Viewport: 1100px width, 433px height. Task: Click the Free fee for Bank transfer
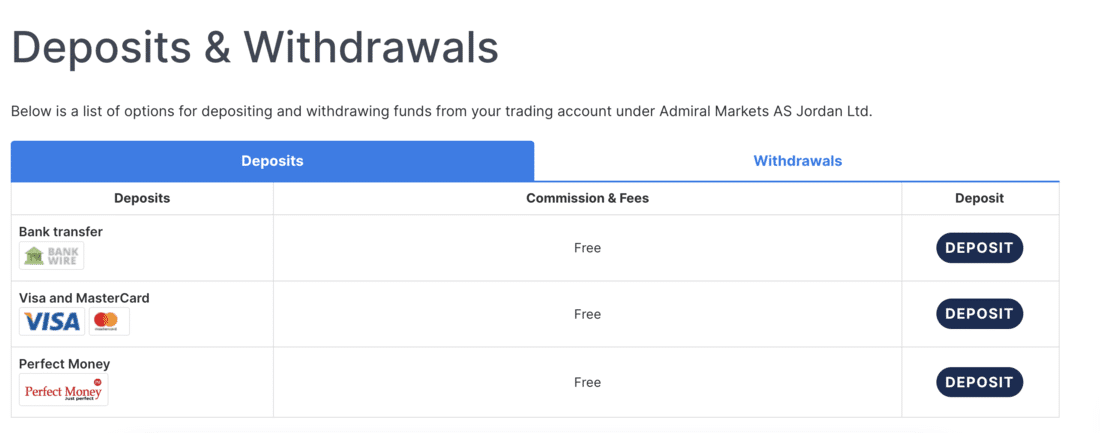point(587,248)
